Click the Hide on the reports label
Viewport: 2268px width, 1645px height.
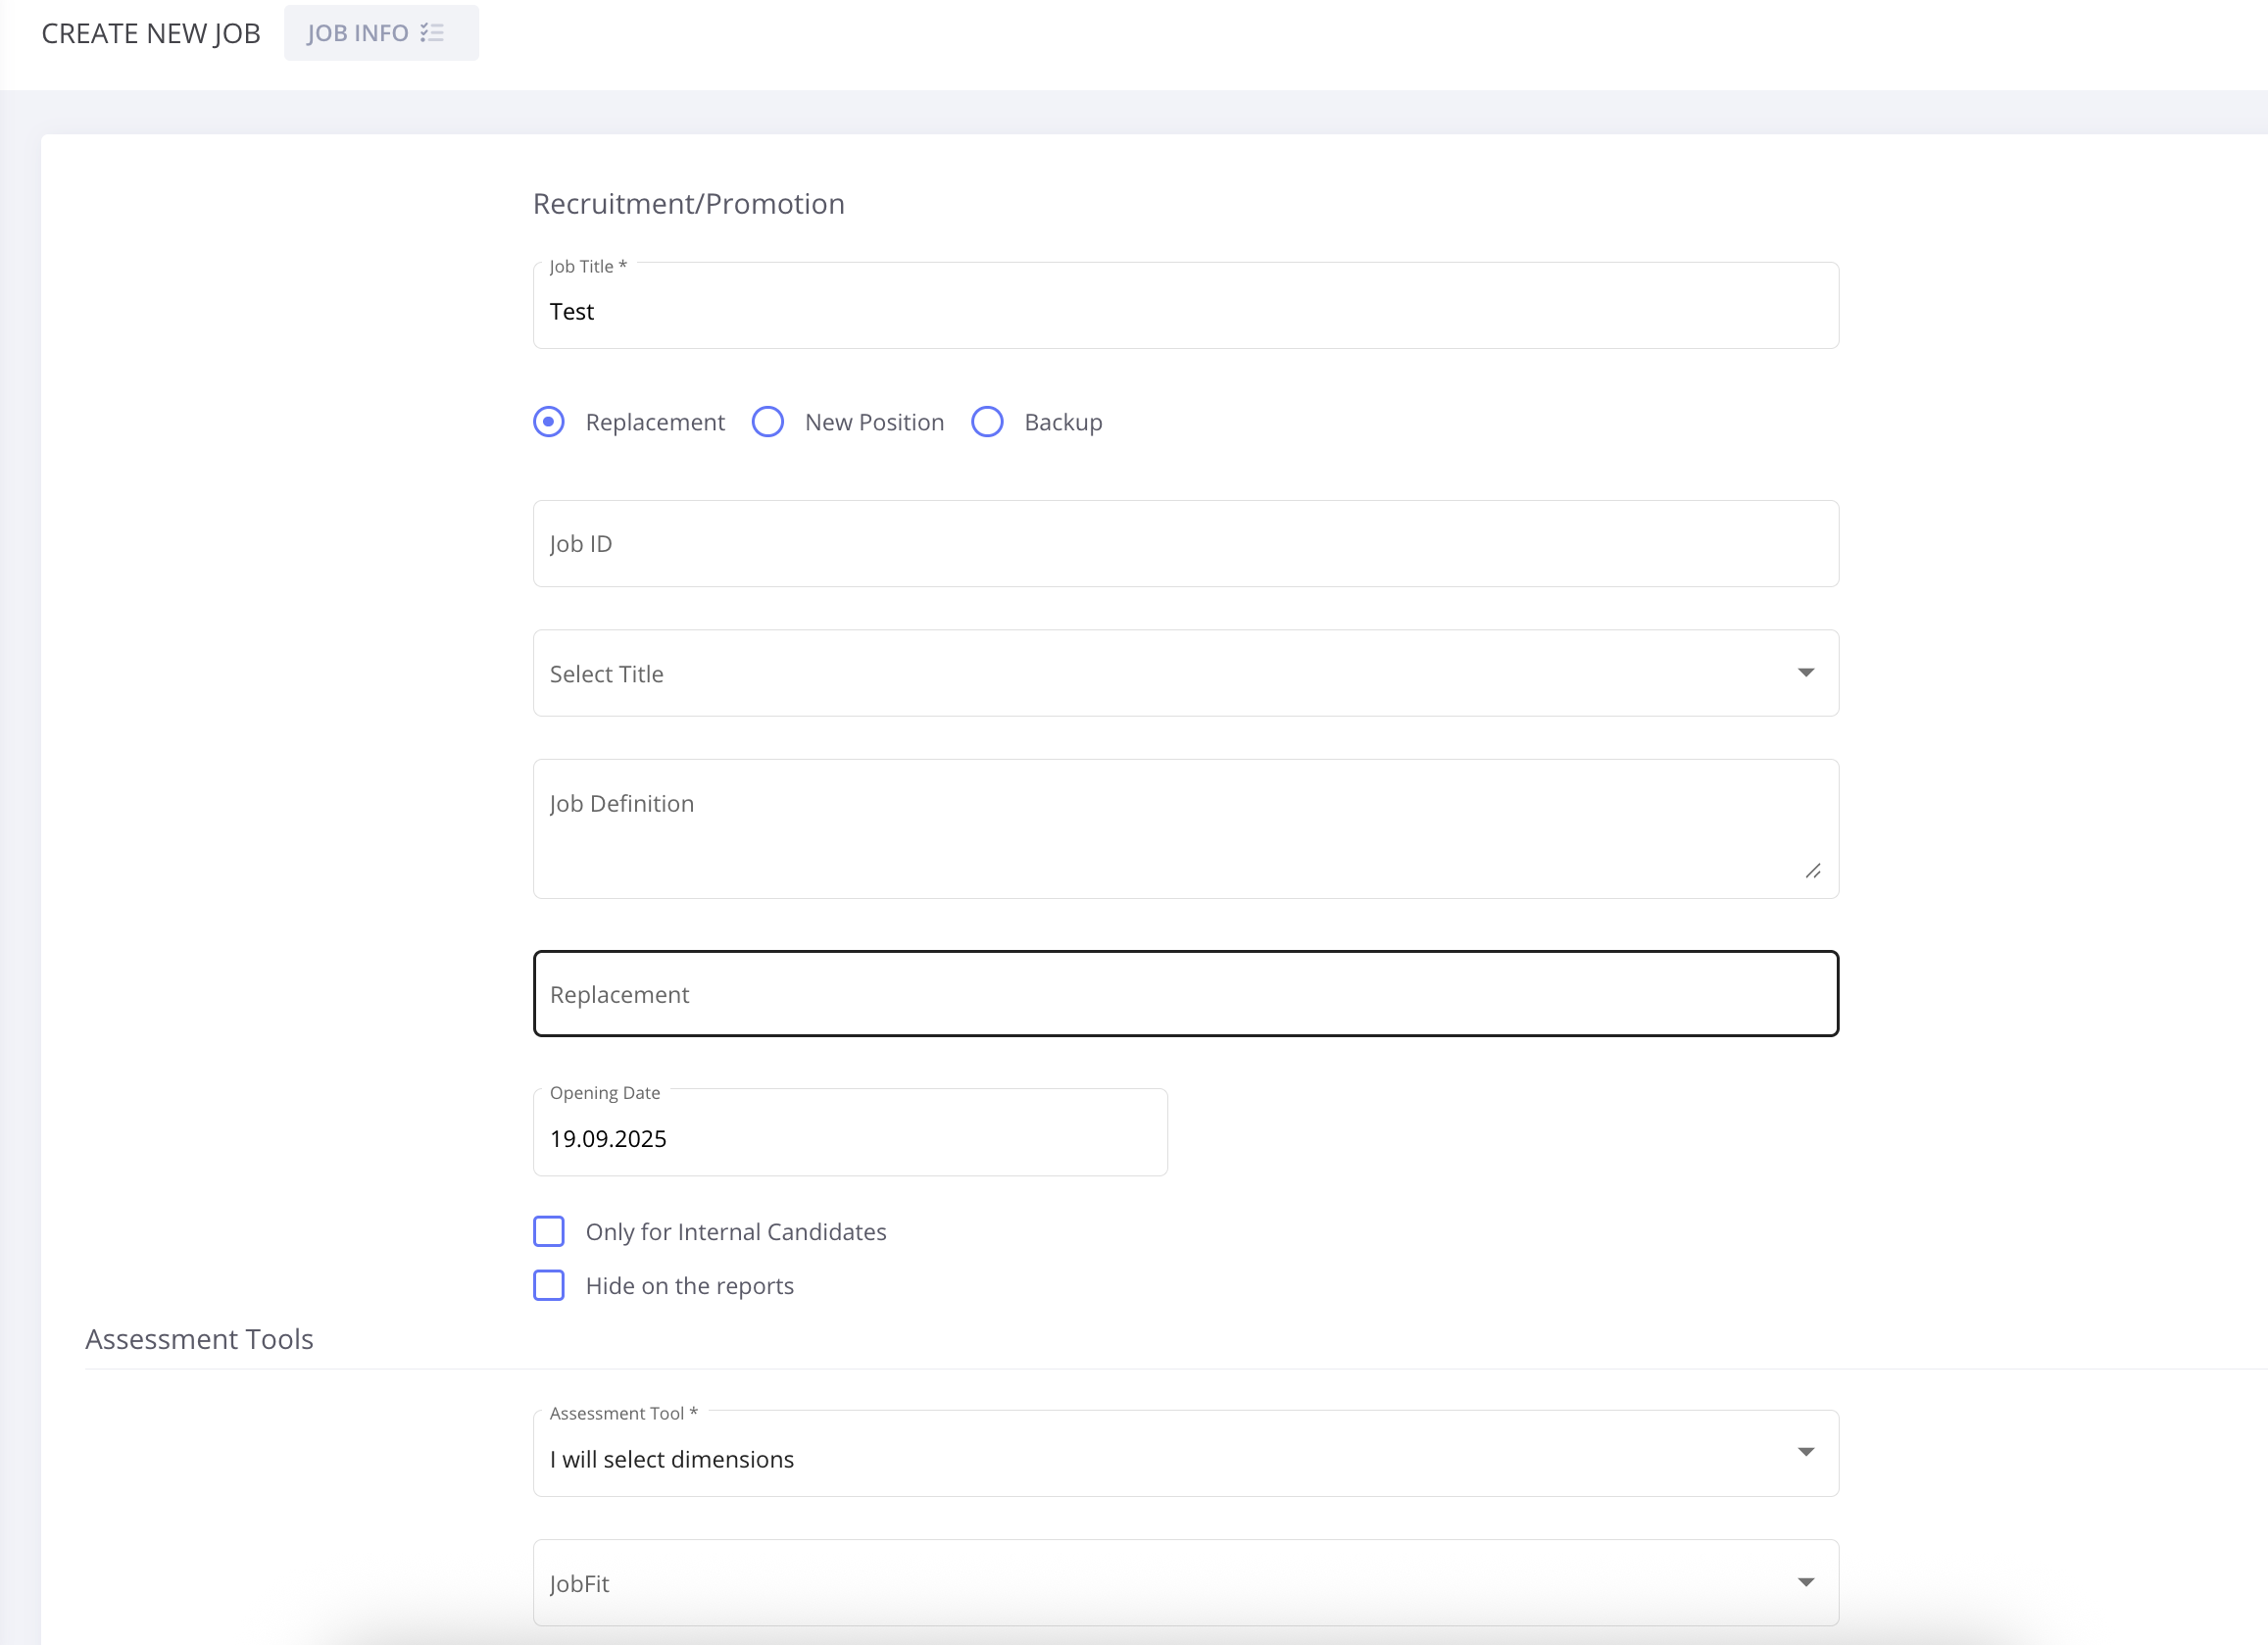[x=689, y=1286]
